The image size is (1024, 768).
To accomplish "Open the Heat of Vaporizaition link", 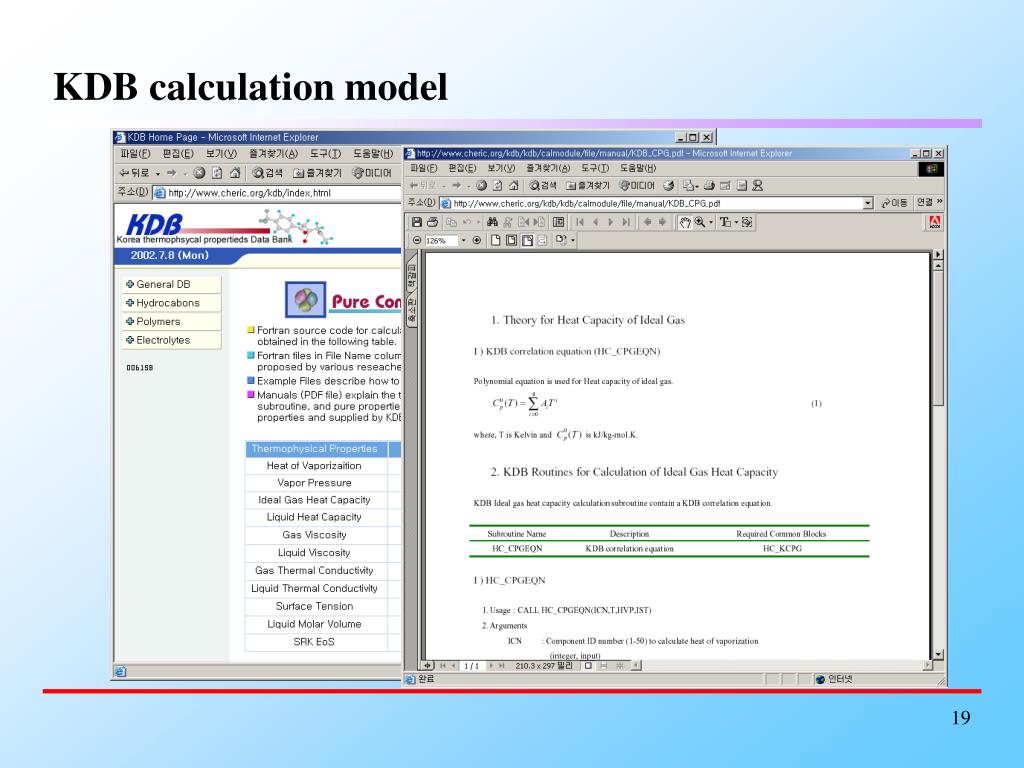I will click(x=314, y=466).
